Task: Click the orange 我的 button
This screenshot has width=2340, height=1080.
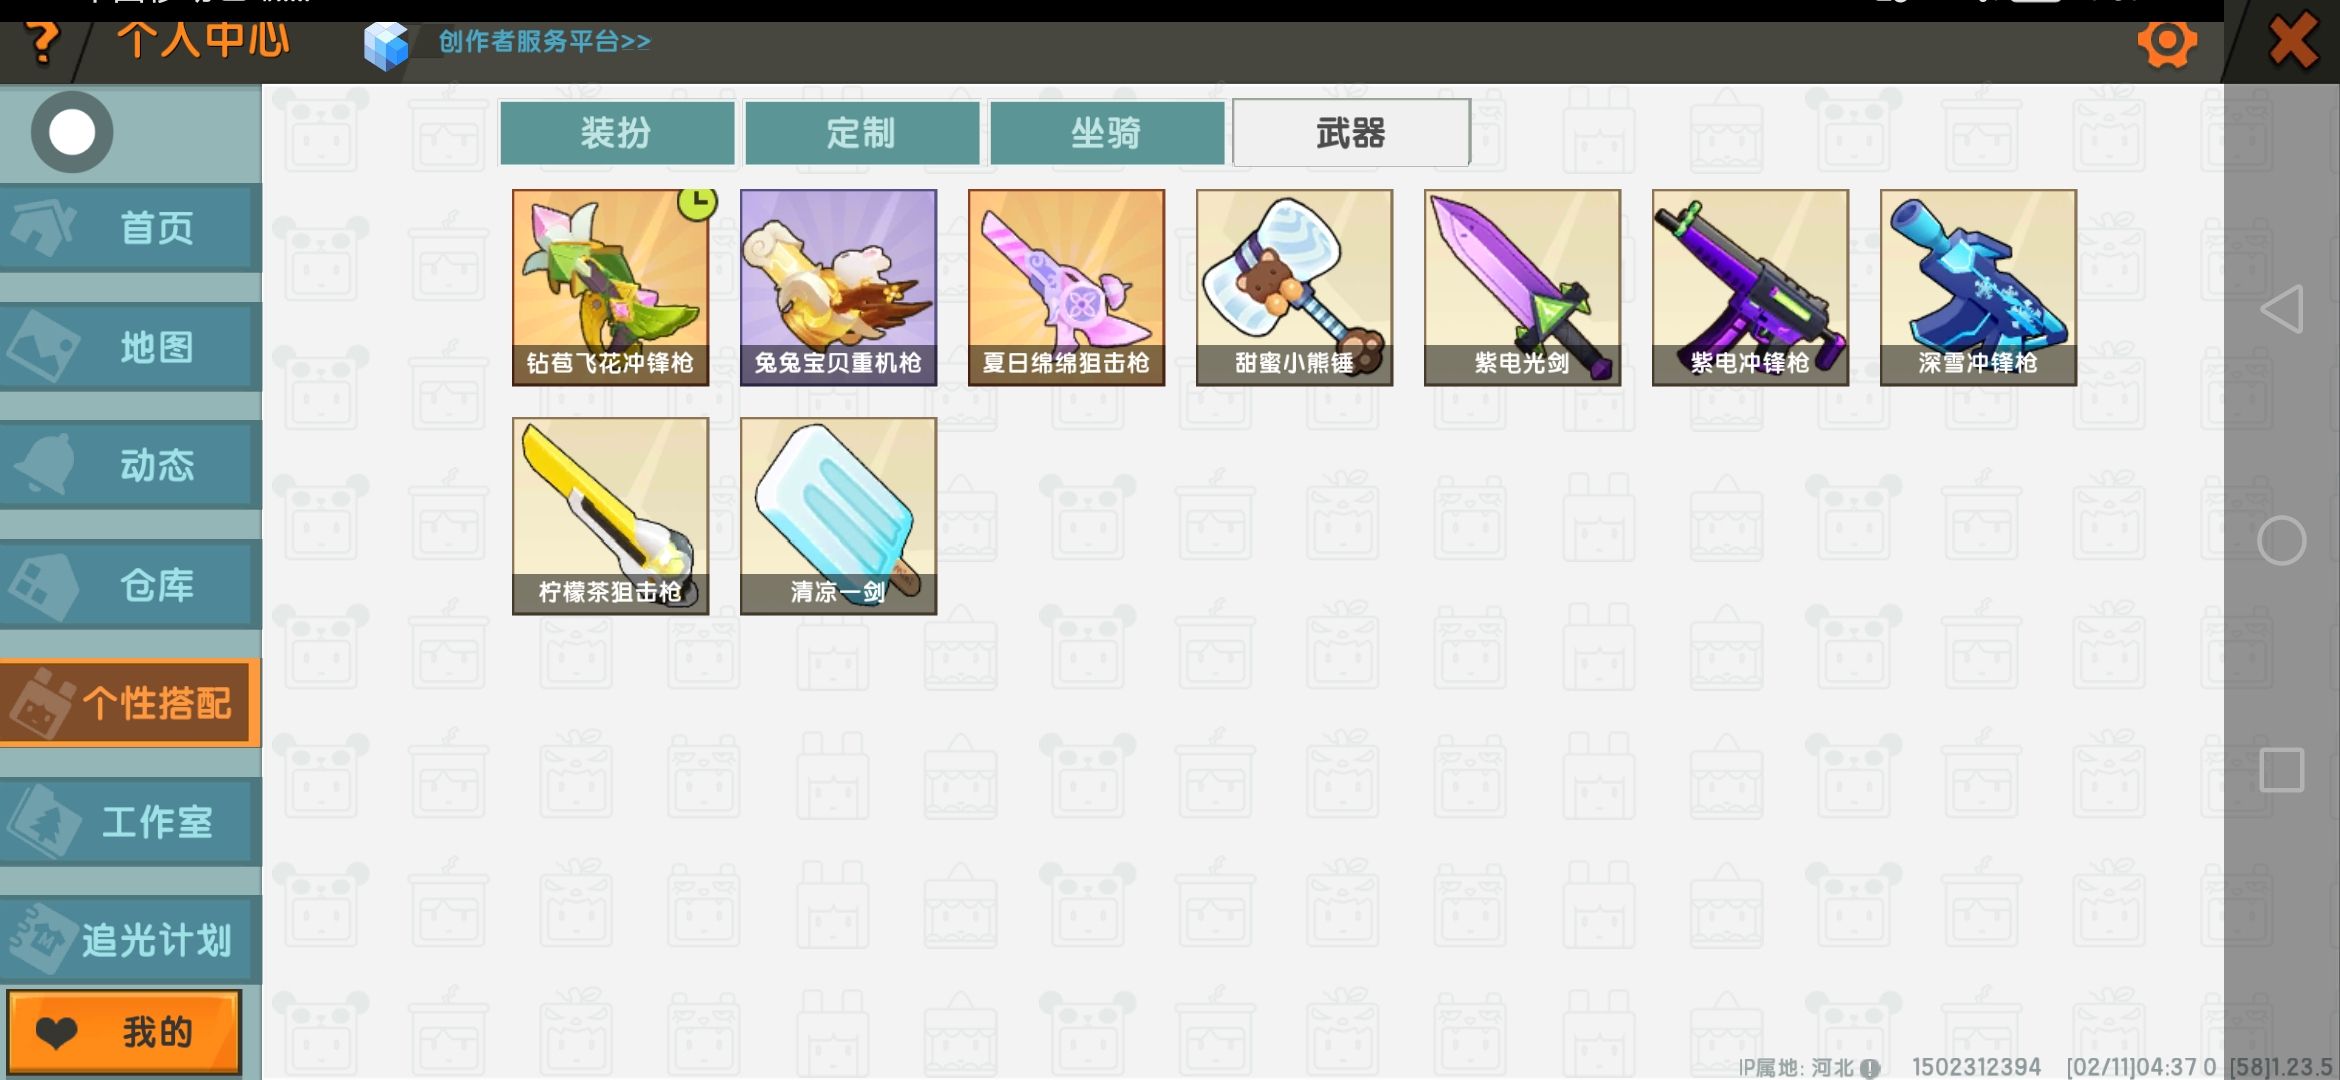Action: [x=125, y=1032]
